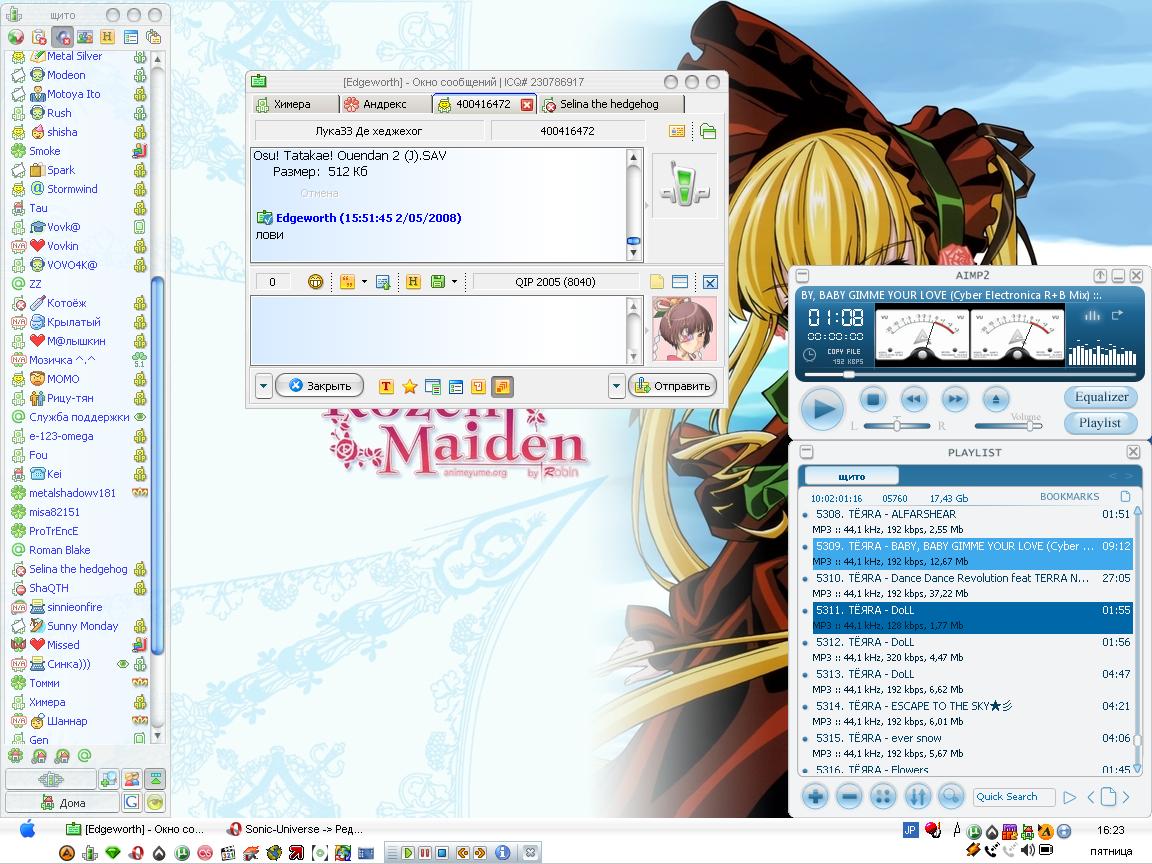Click the playlist remove minus button
The width and height of the screenshot is (1152, 864).
[x=849, y=796]
